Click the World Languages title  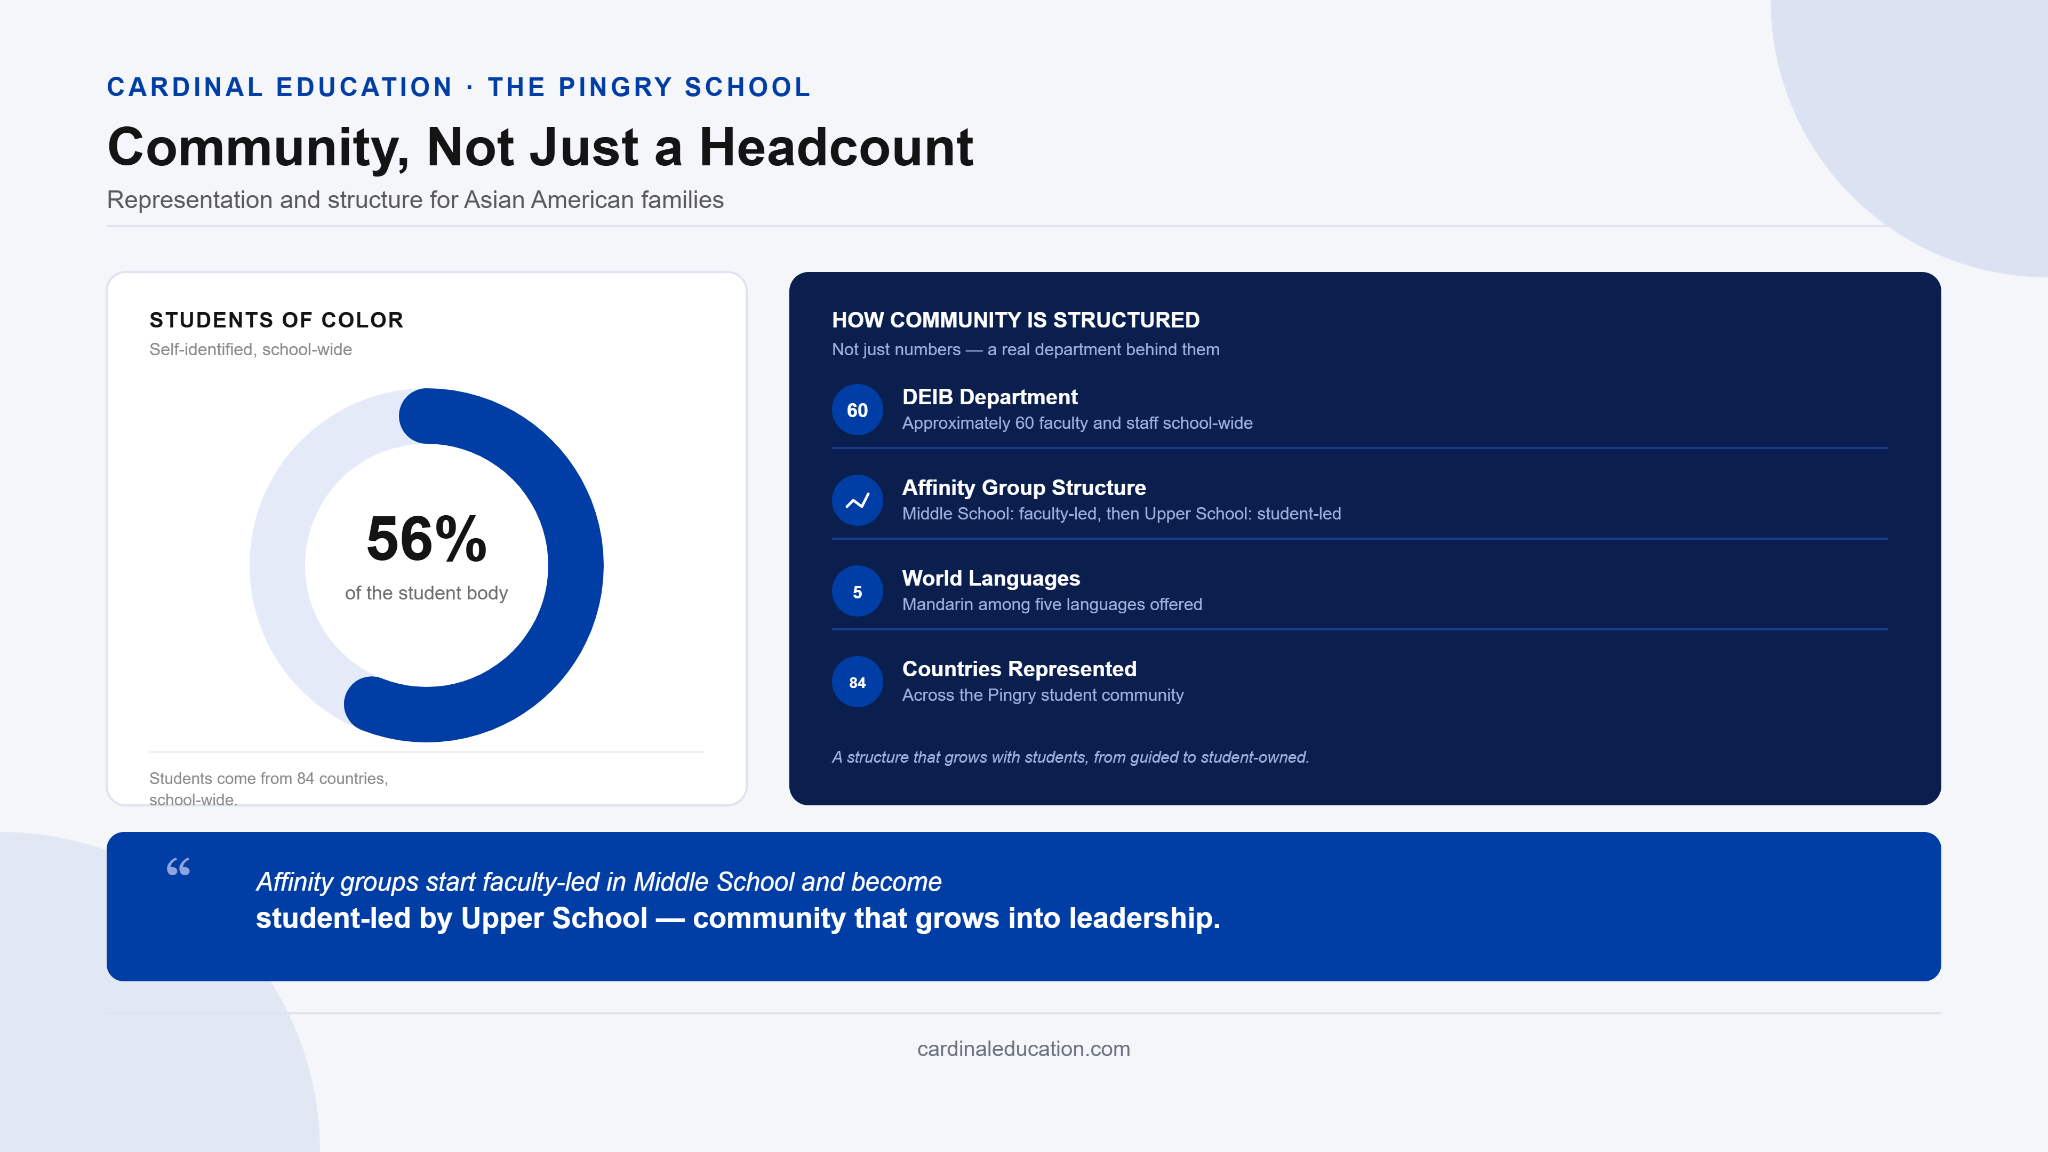click(991, 578)
